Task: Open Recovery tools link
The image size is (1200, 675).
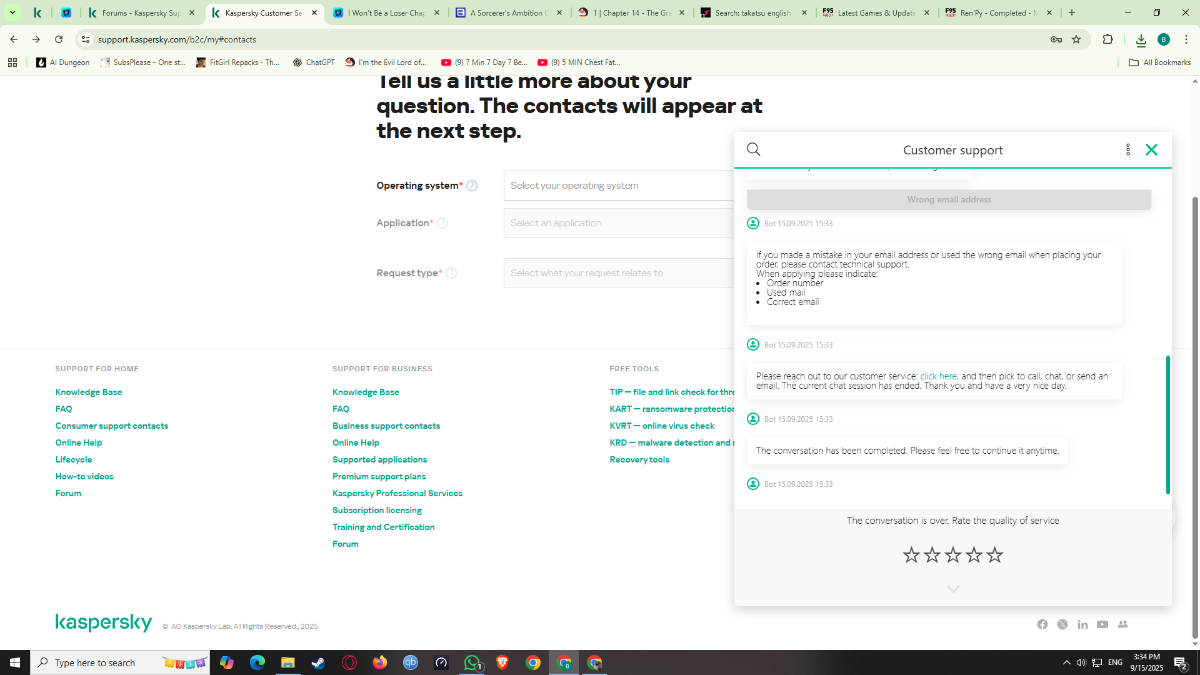Action: (639, 460)
